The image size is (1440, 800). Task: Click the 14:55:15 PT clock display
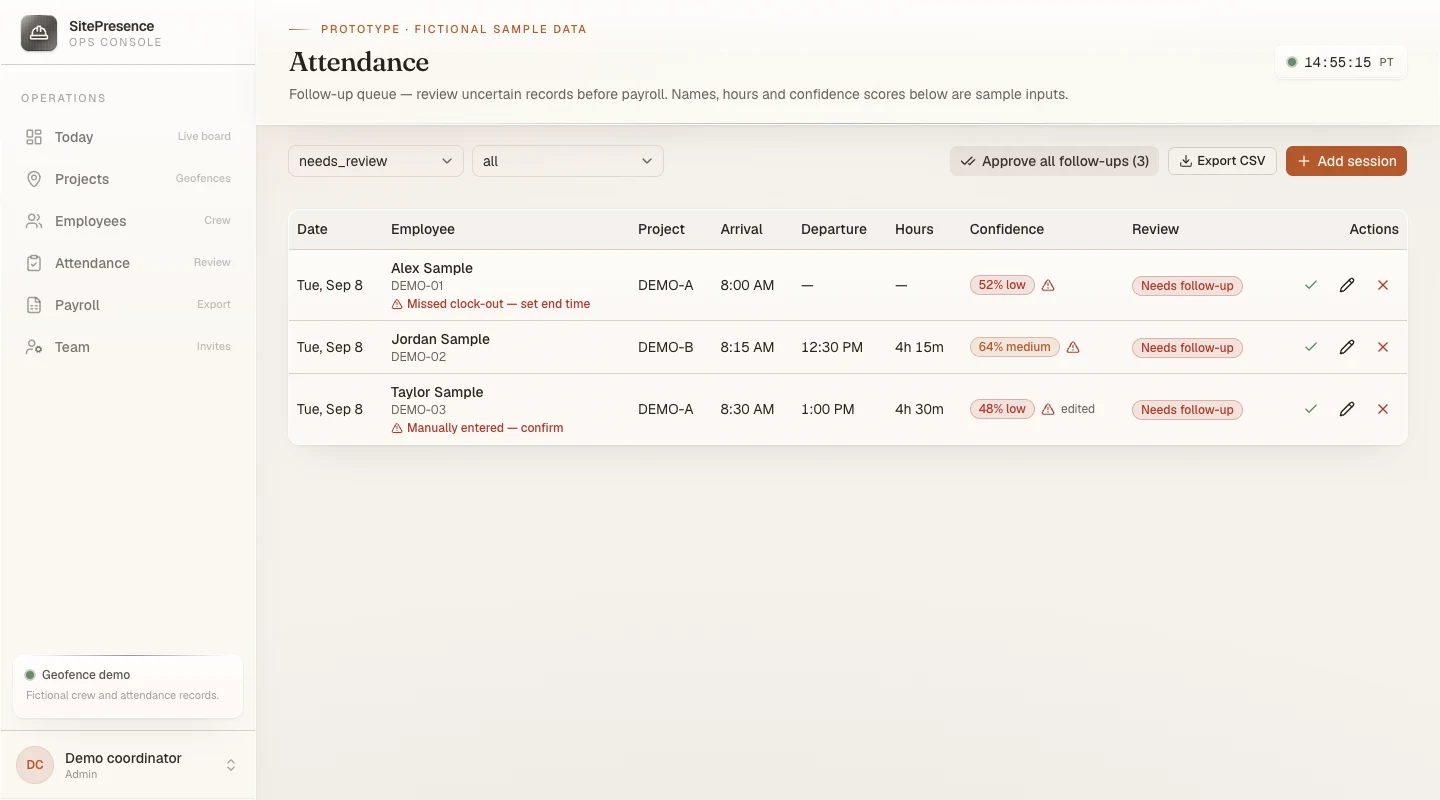(1342, 62)
